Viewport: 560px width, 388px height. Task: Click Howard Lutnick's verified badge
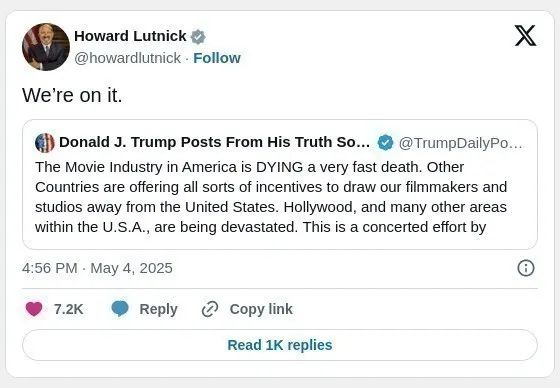[x=198, y=37]
